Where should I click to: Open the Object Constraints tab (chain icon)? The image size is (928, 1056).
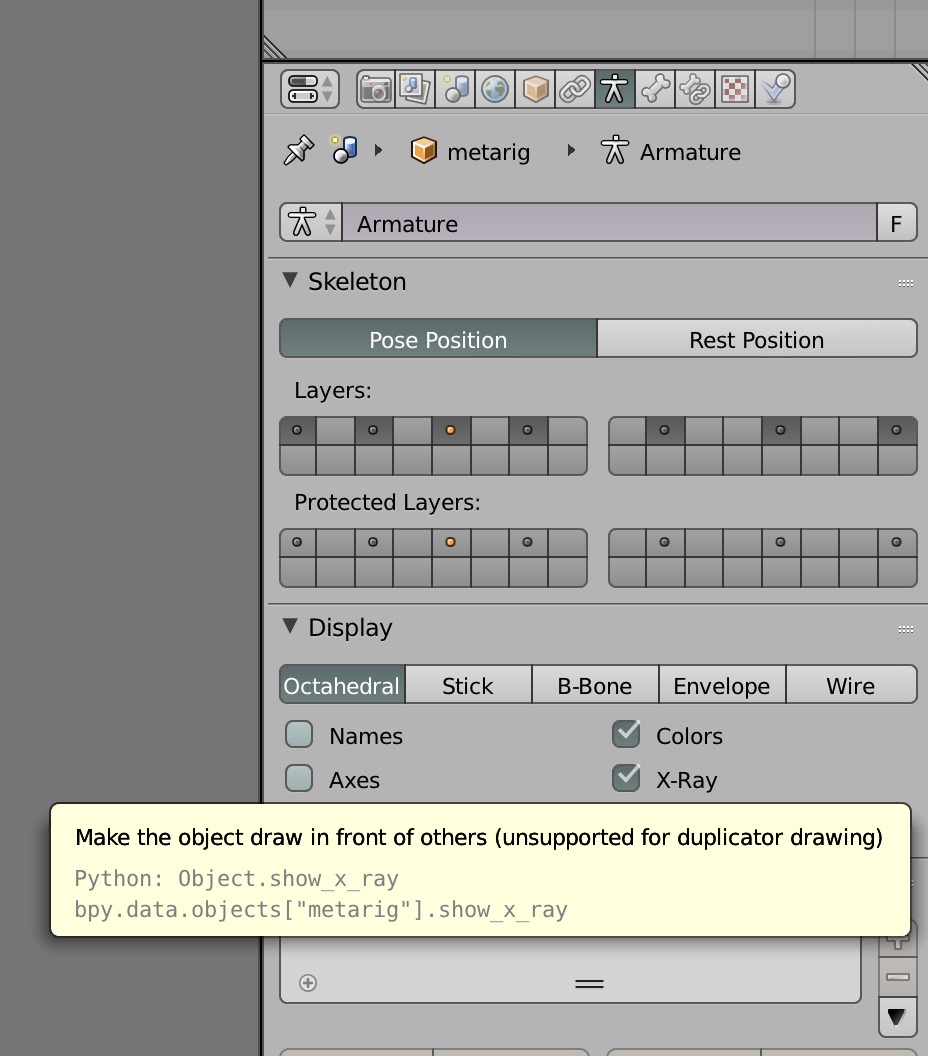coord(574,89)
